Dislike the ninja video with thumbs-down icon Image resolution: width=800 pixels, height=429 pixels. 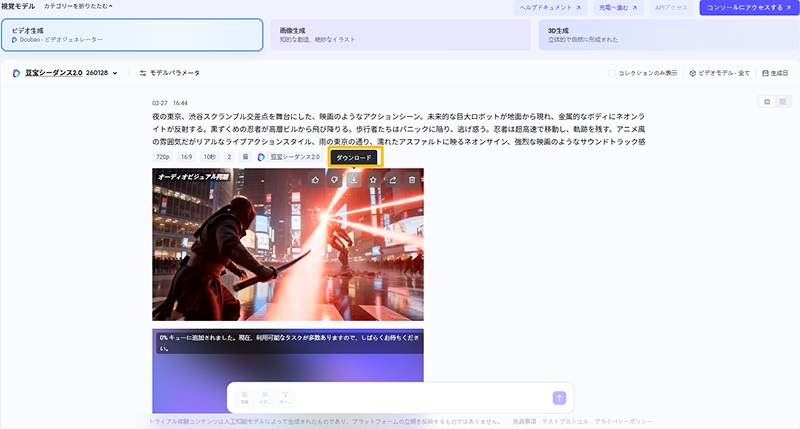point(335,180)
